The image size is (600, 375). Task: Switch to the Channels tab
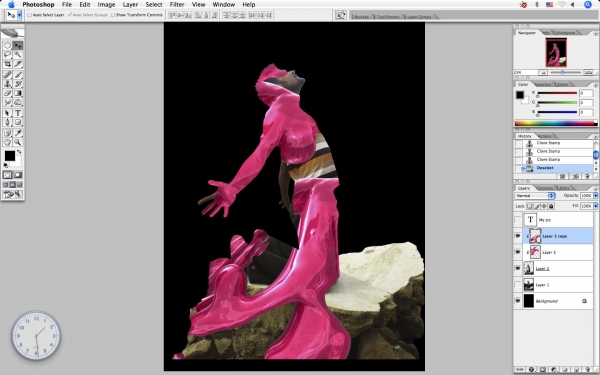coord(545,188)
